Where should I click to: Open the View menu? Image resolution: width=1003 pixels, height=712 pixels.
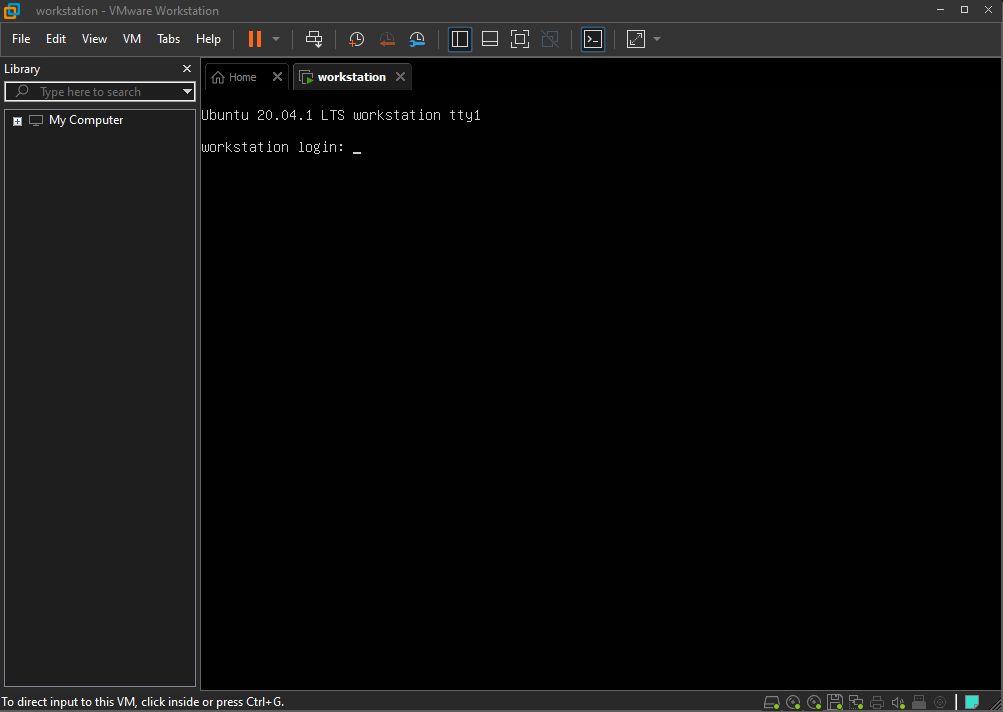click(94, 39)
